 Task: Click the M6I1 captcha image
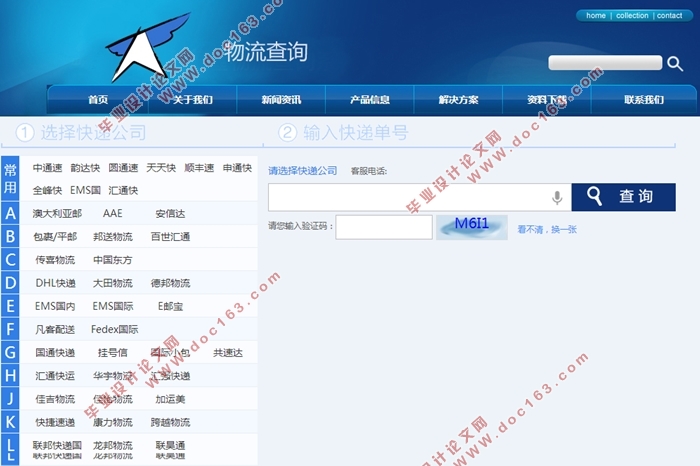471,227
